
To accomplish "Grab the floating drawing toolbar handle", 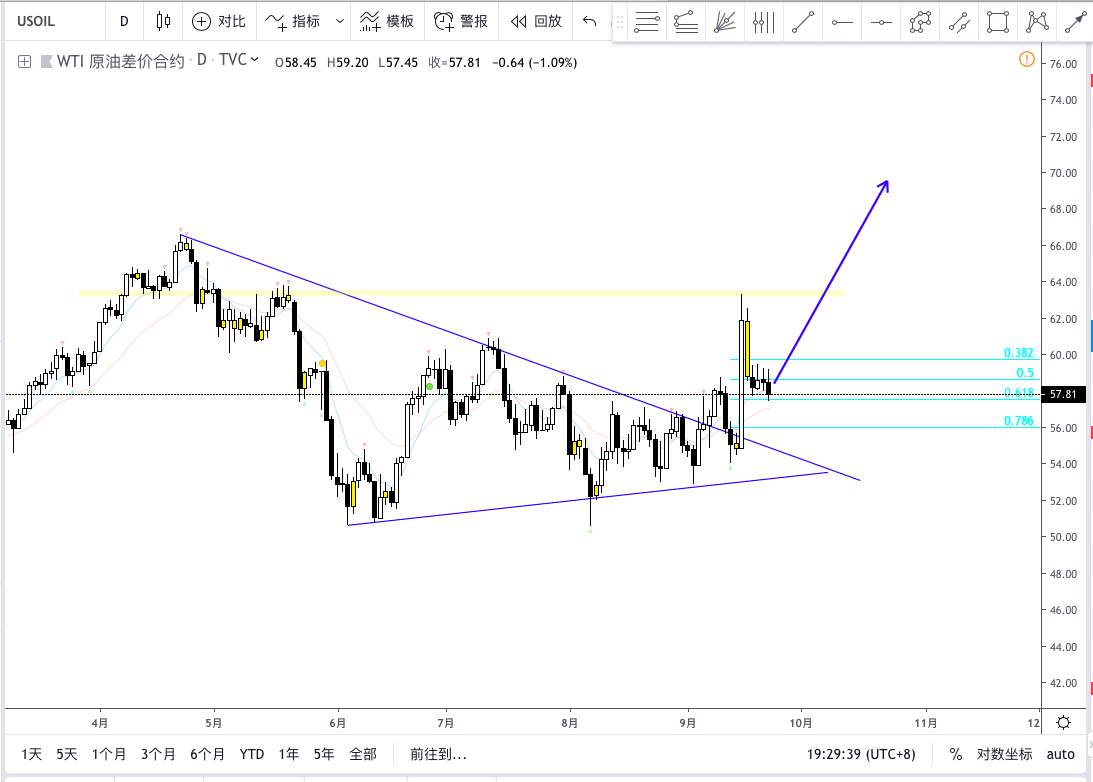I will (620, 22).
